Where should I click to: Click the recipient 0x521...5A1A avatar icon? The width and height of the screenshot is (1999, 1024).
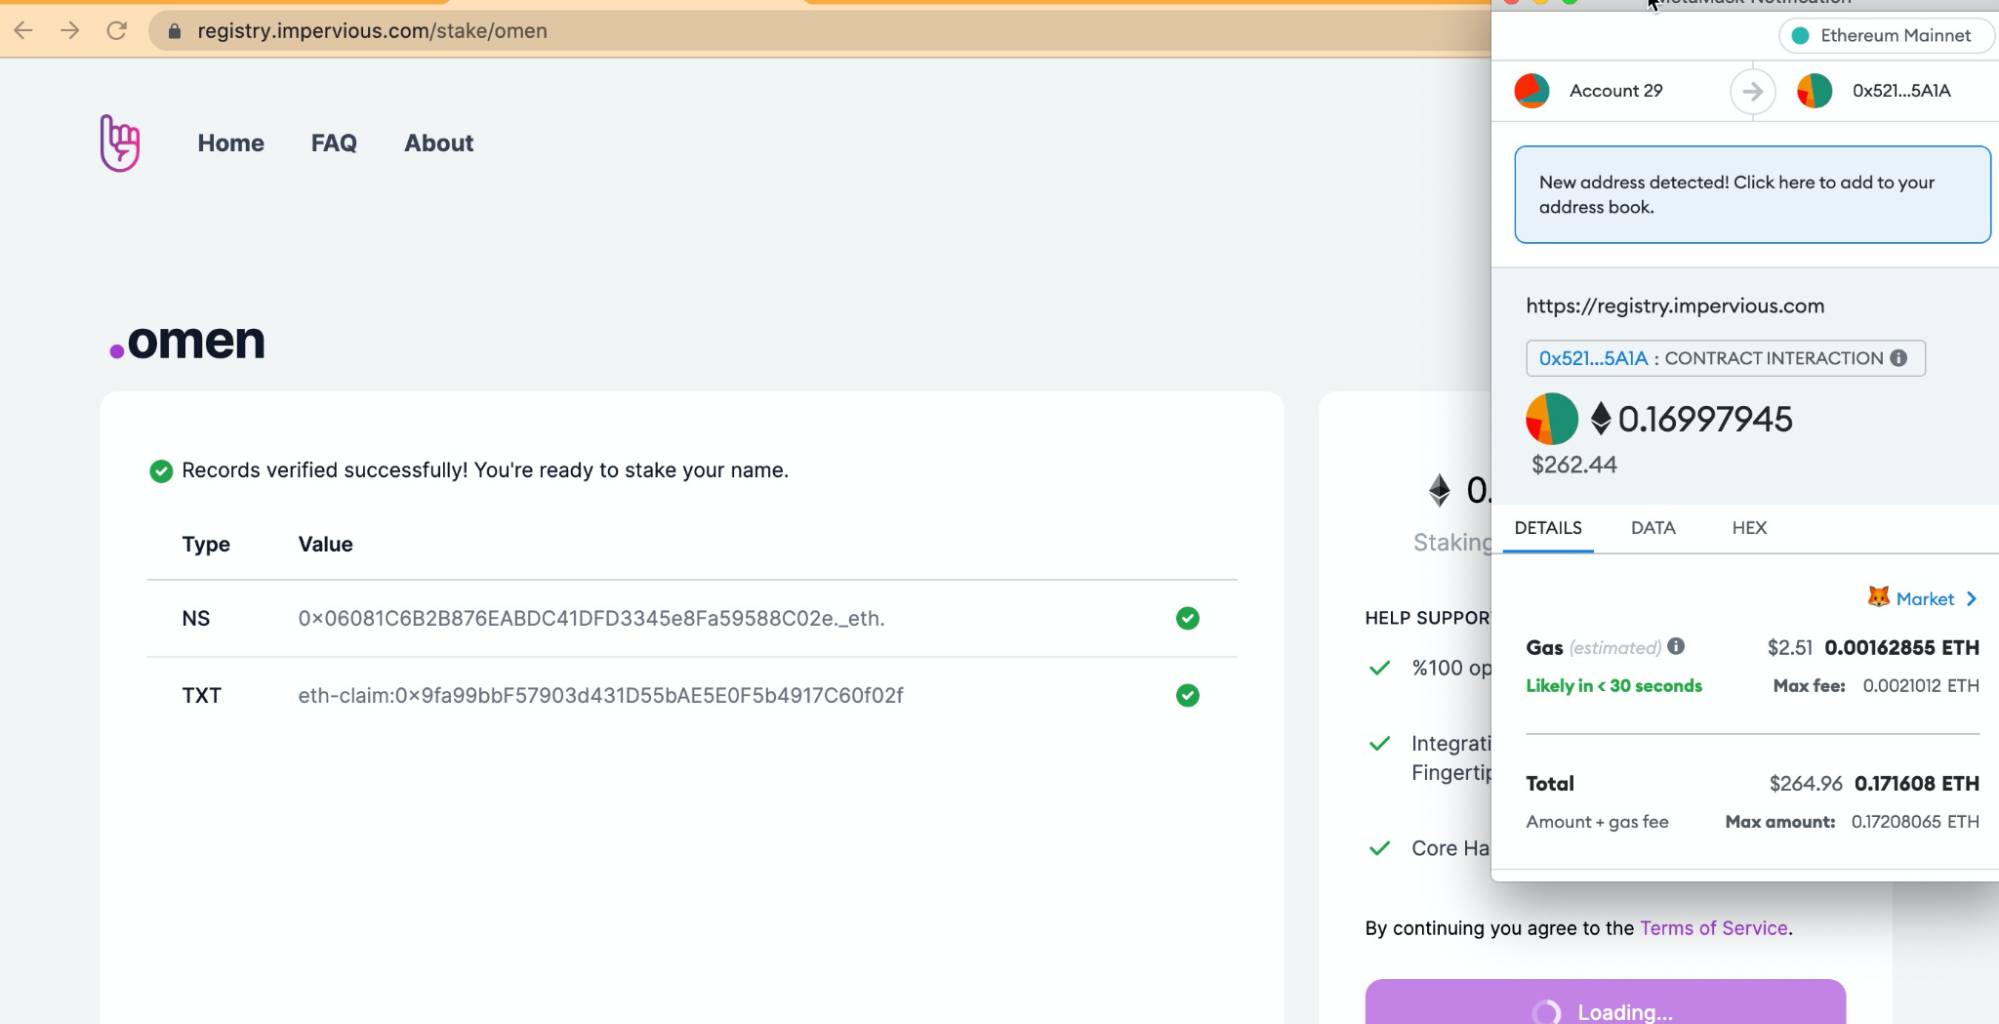(1814, 91)
